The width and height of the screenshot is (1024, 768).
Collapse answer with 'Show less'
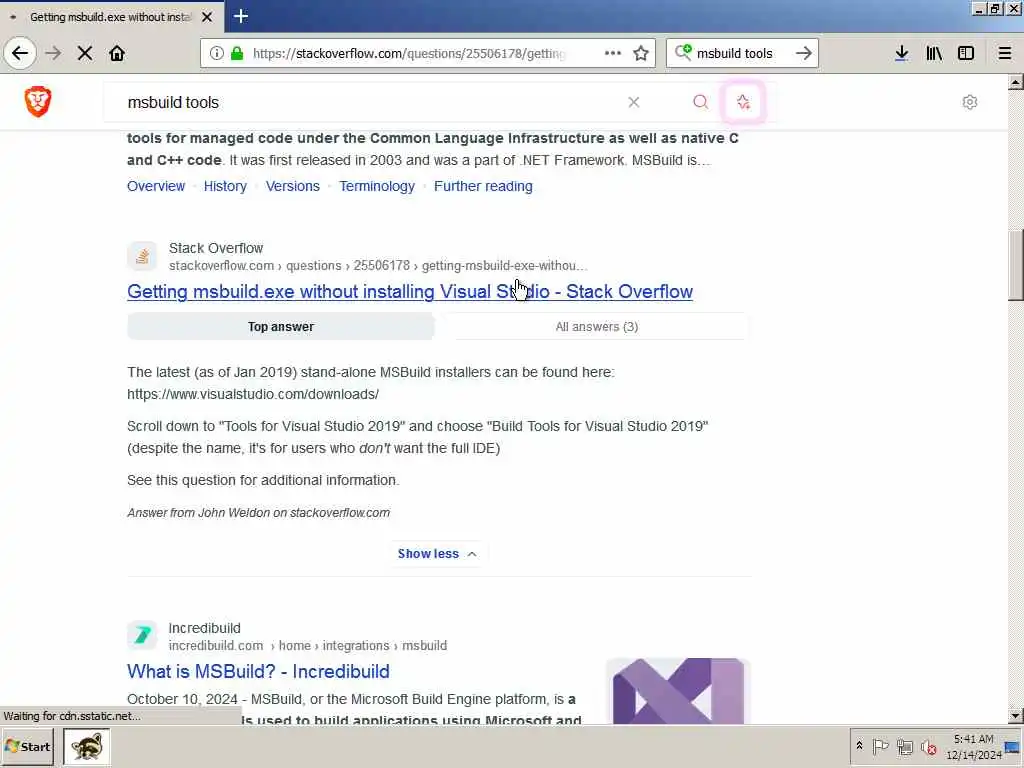click(x=437, y=554)
